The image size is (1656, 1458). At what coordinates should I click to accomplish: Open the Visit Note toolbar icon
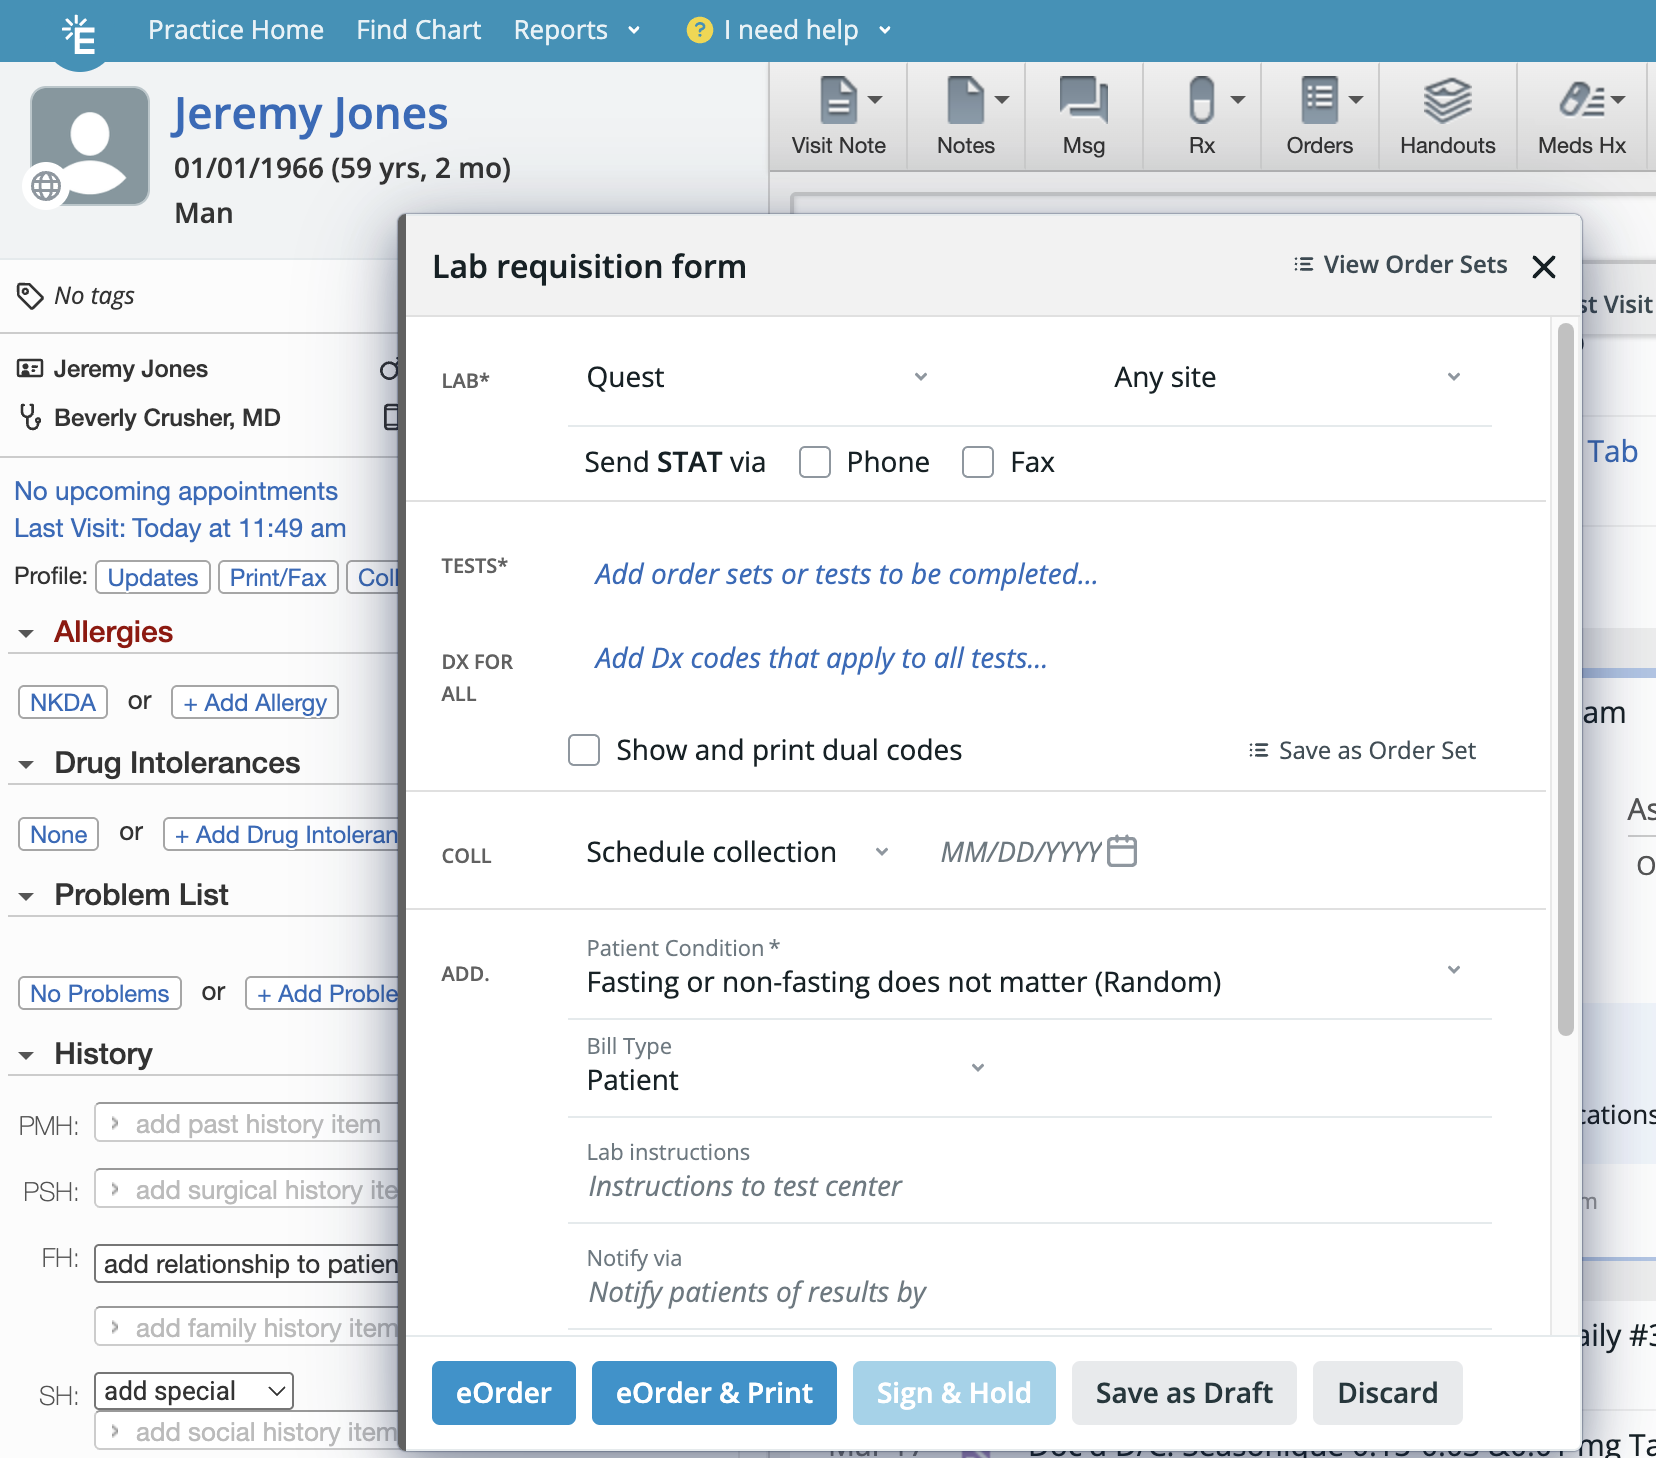(x=838, y=101)
